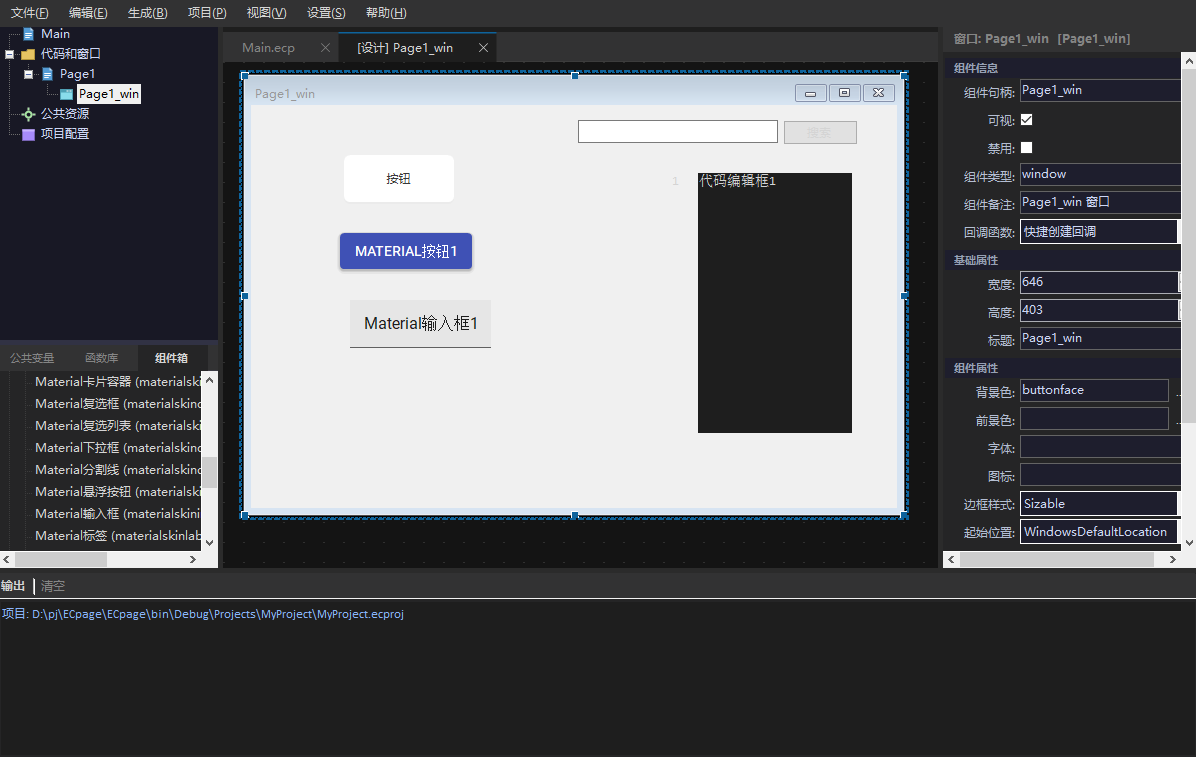Select Material分割线 in component box
1196x757 pixels.
pyautogui.click(x=117, y=470)
